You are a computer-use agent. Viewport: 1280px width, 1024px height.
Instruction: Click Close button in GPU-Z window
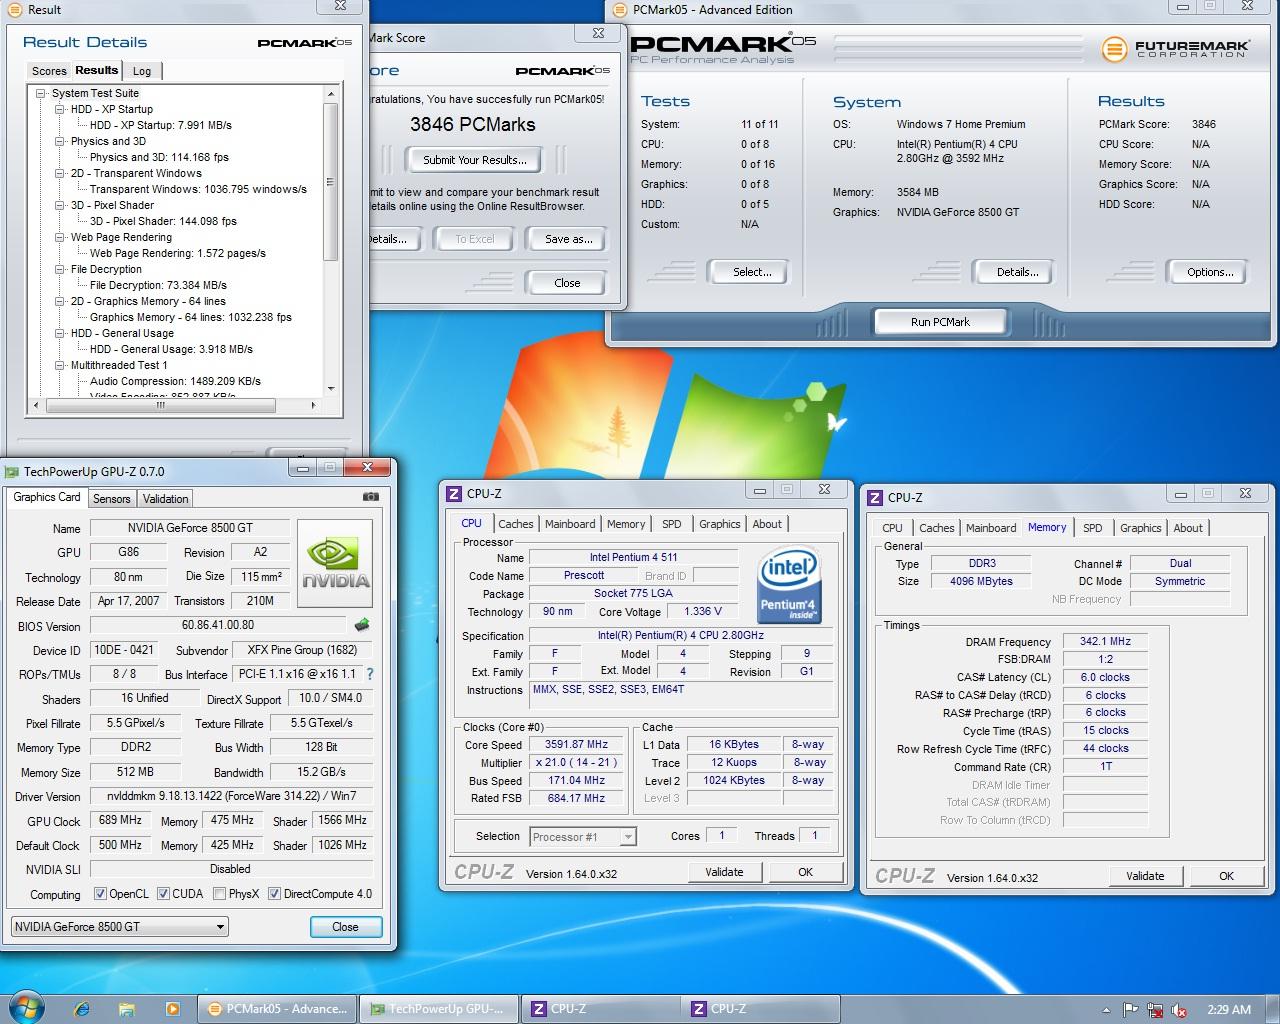345,927
